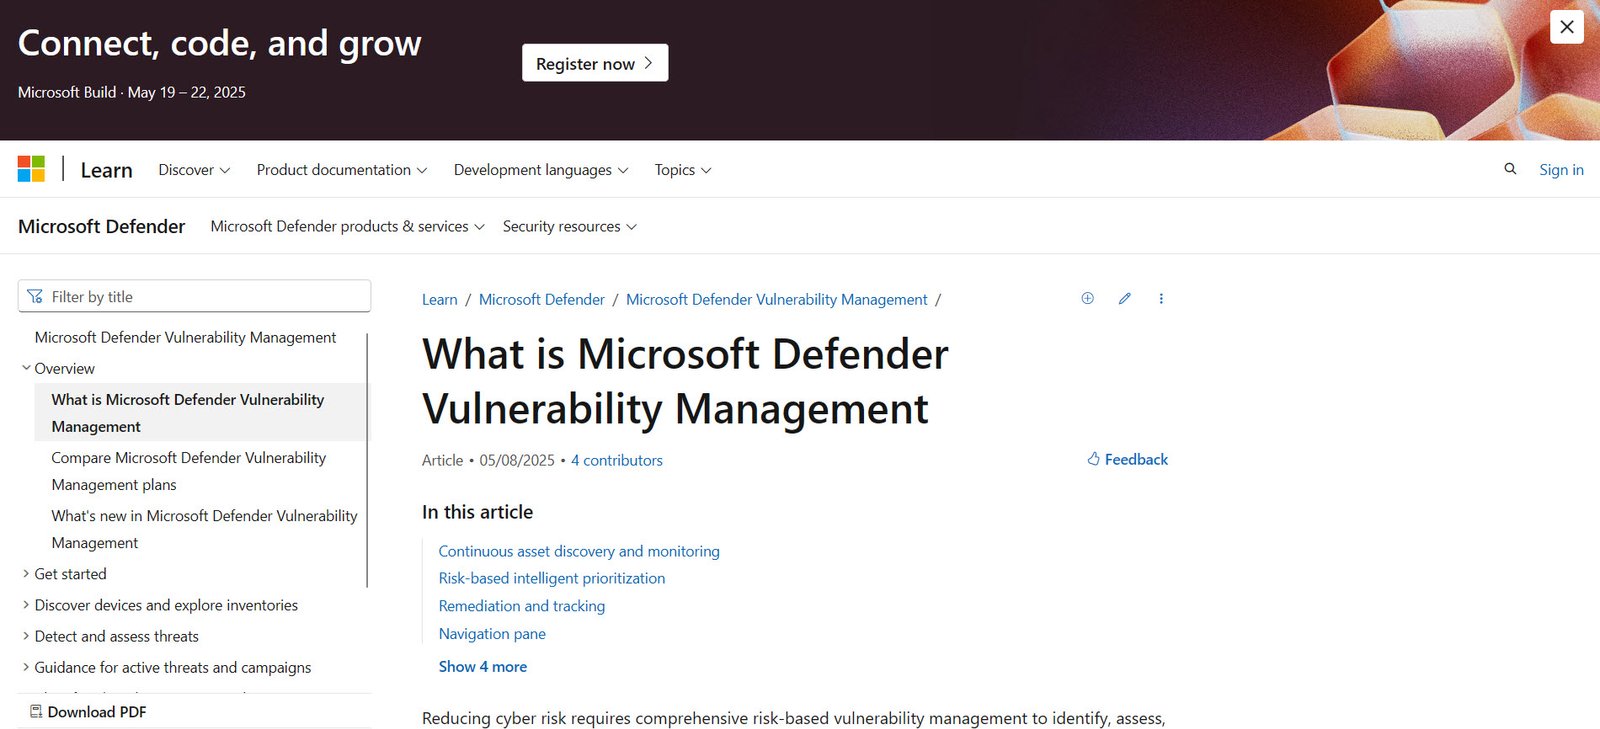This screenshot has width=1600, height=729.
Task: Open the Discover dropdown menu
Action: 194,170
